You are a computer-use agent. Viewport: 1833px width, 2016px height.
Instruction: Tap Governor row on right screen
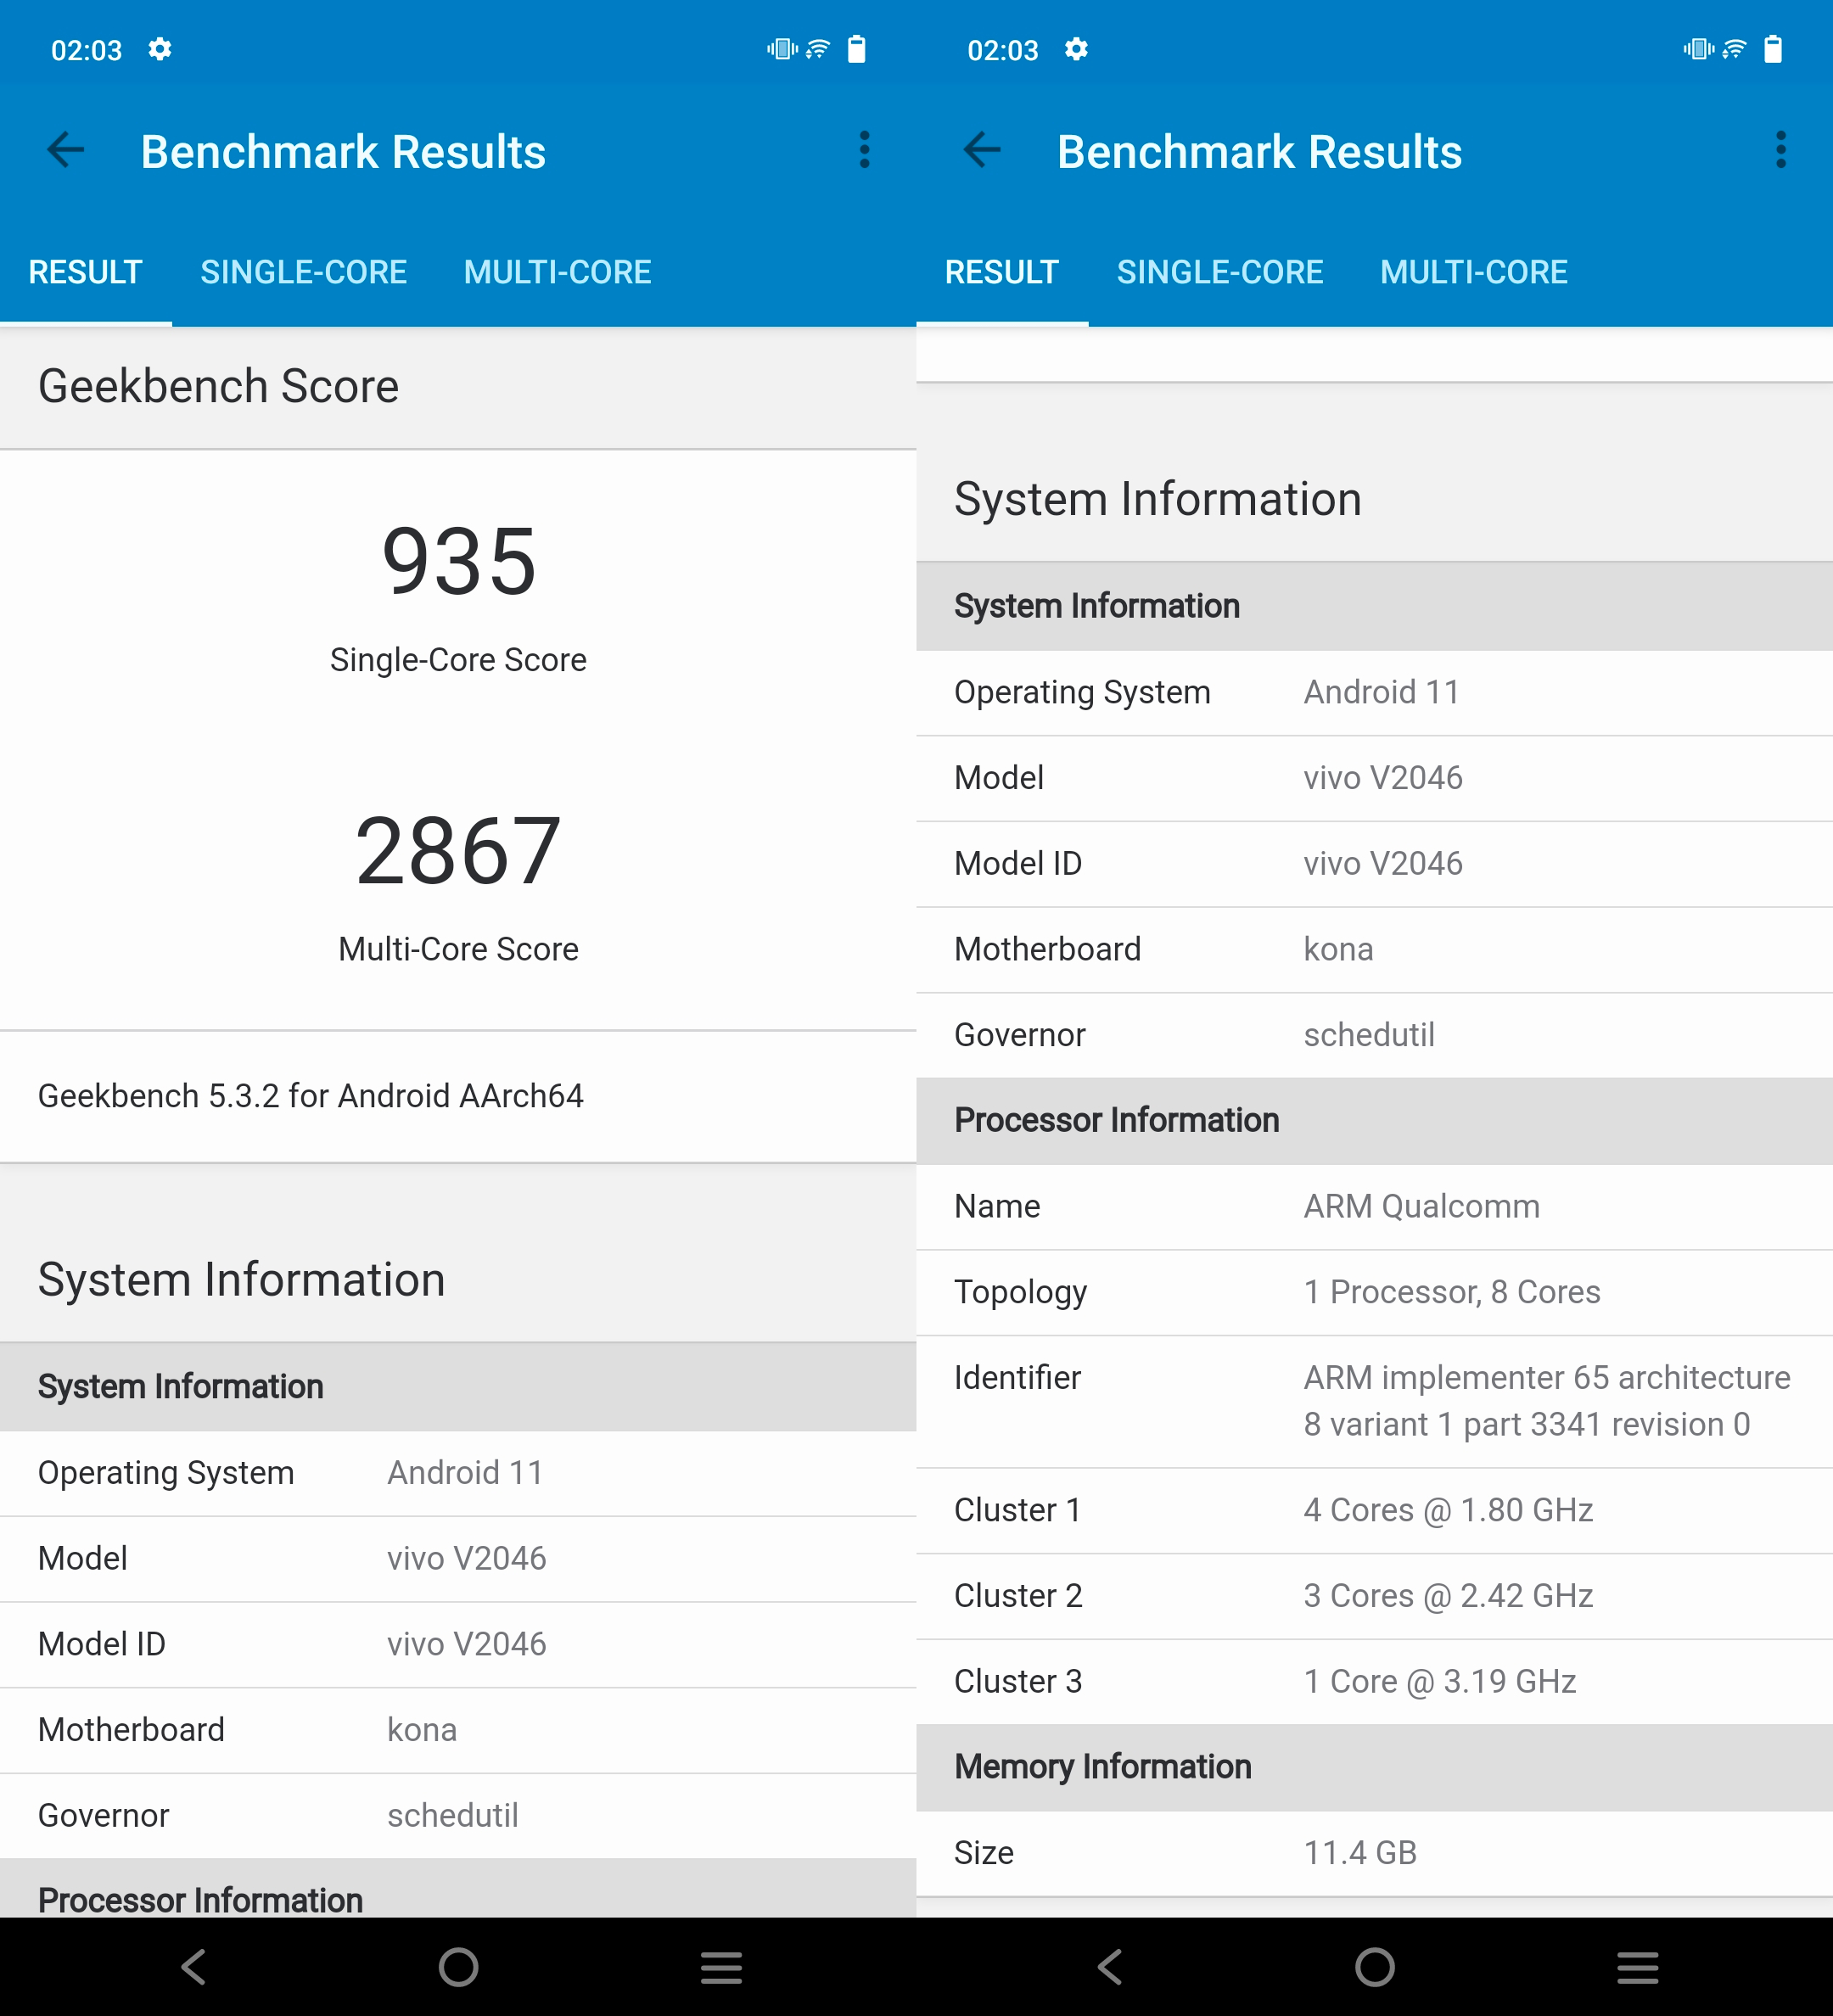click(x=1374, y=1035)
